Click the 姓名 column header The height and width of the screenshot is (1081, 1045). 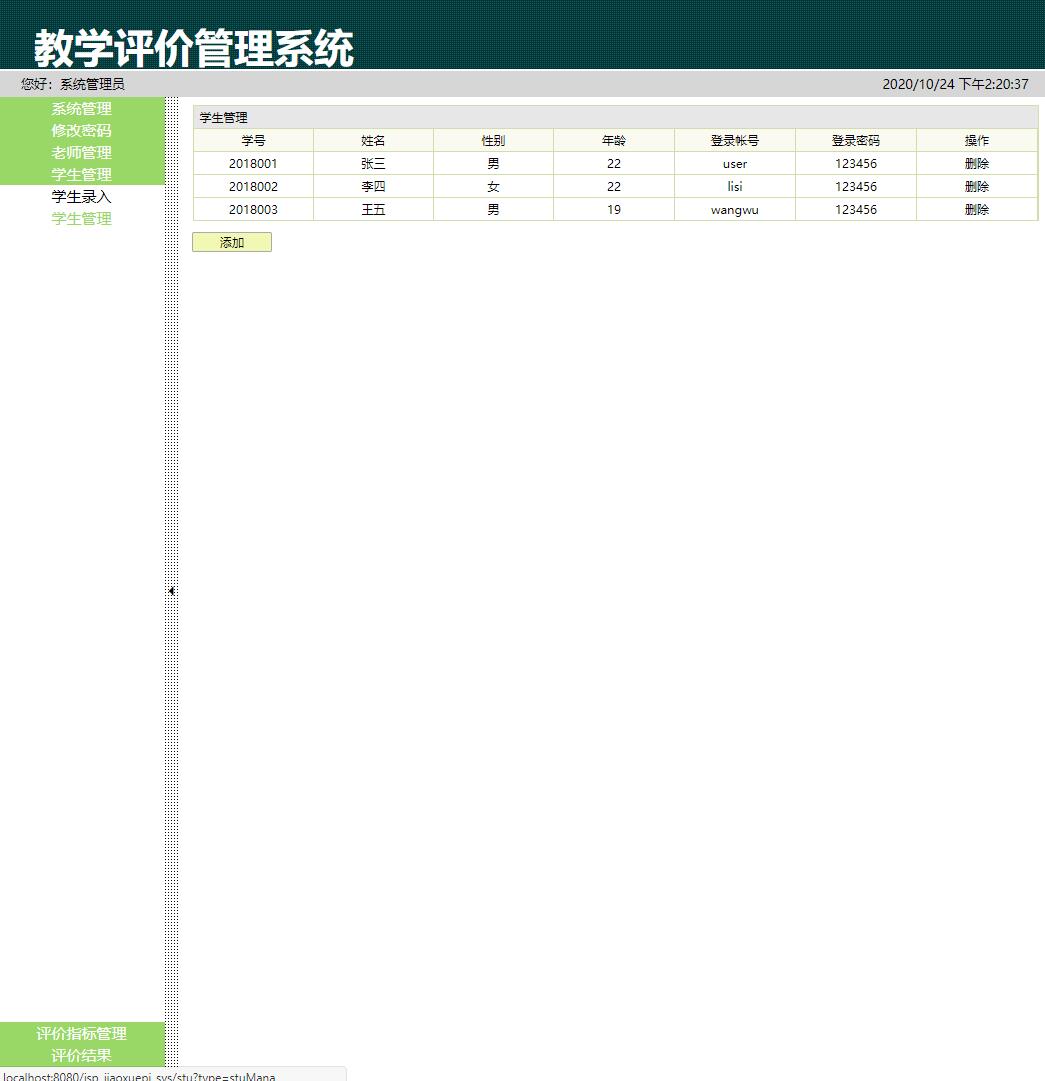373,140
